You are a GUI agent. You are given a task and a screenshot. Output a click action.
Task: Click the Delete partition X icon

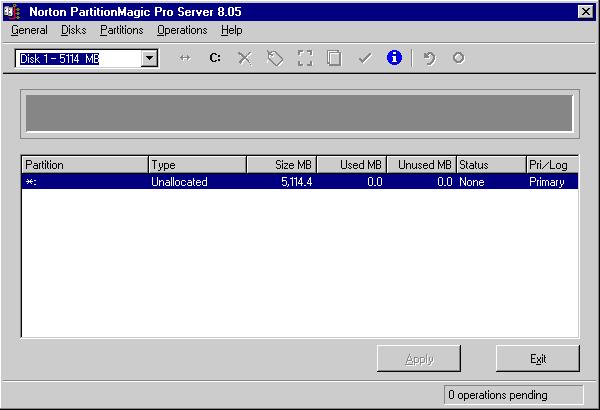tap(245, 59)
